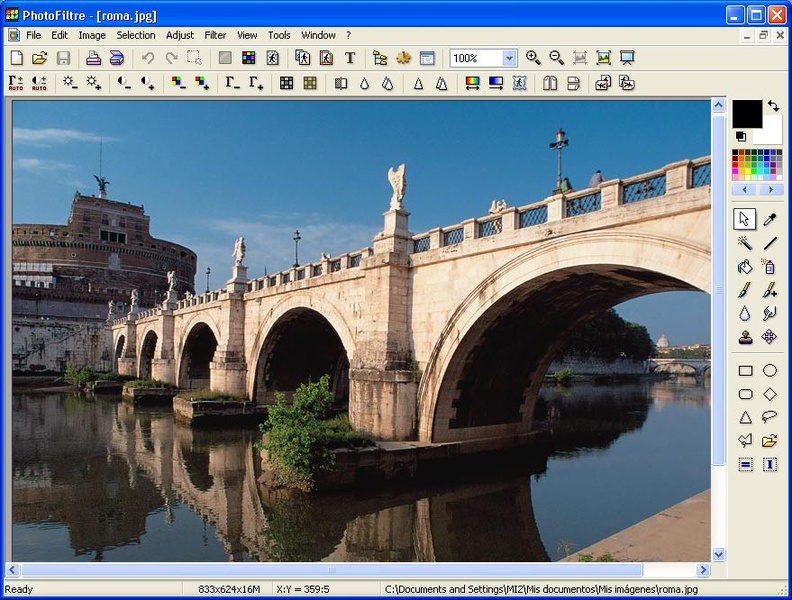Pick the Magic Wand tool
The width and height of the screenshot is (792, 600).
pyautogui.click(x=745, y=243)
